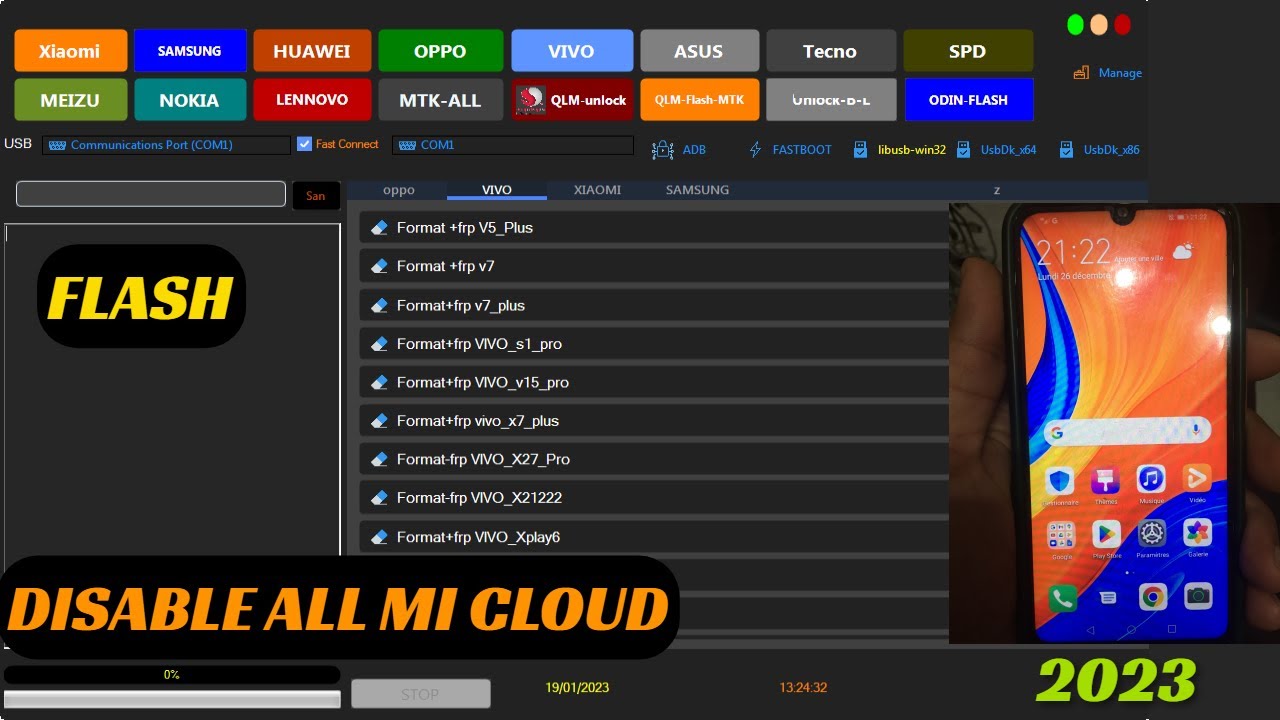Viewport: 1280px width, 720px height.
Task: Open the COM1 port dropdown
Action: pyautogui.click(x=513, y=145)
